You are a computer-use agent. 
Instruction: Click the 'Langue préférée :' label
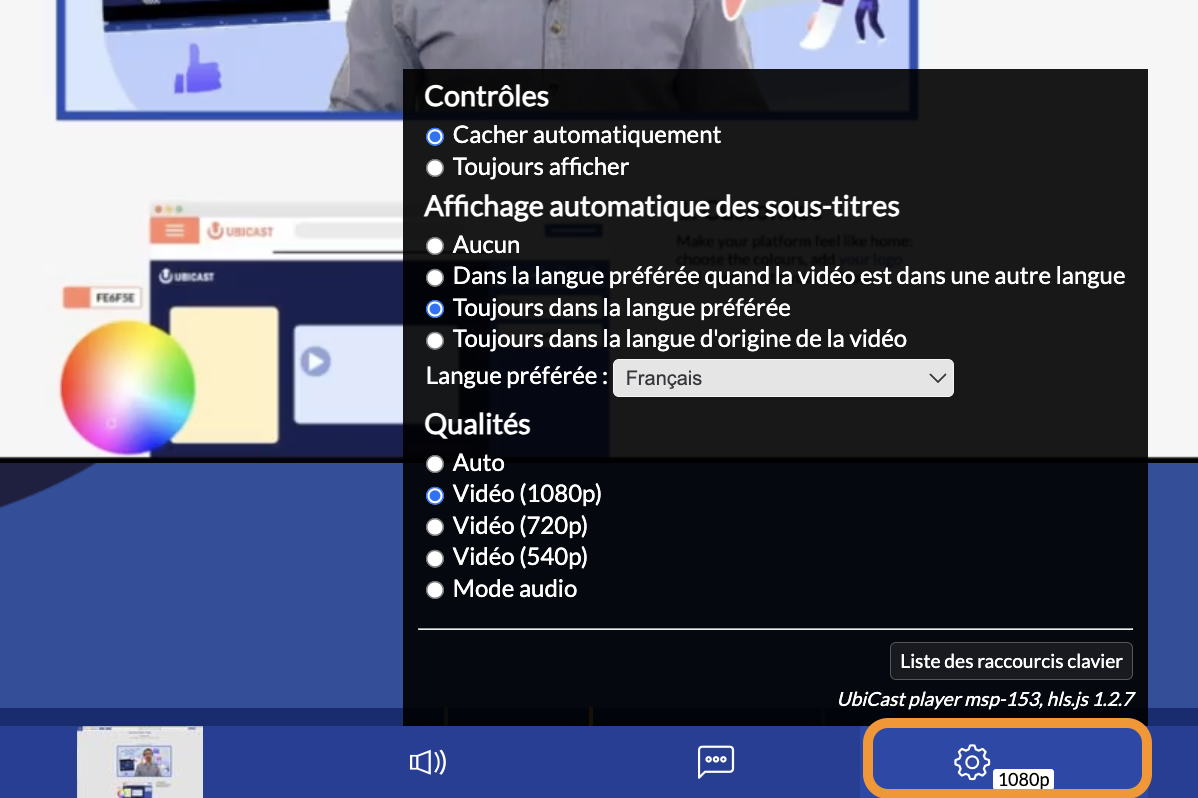(516, 376)
